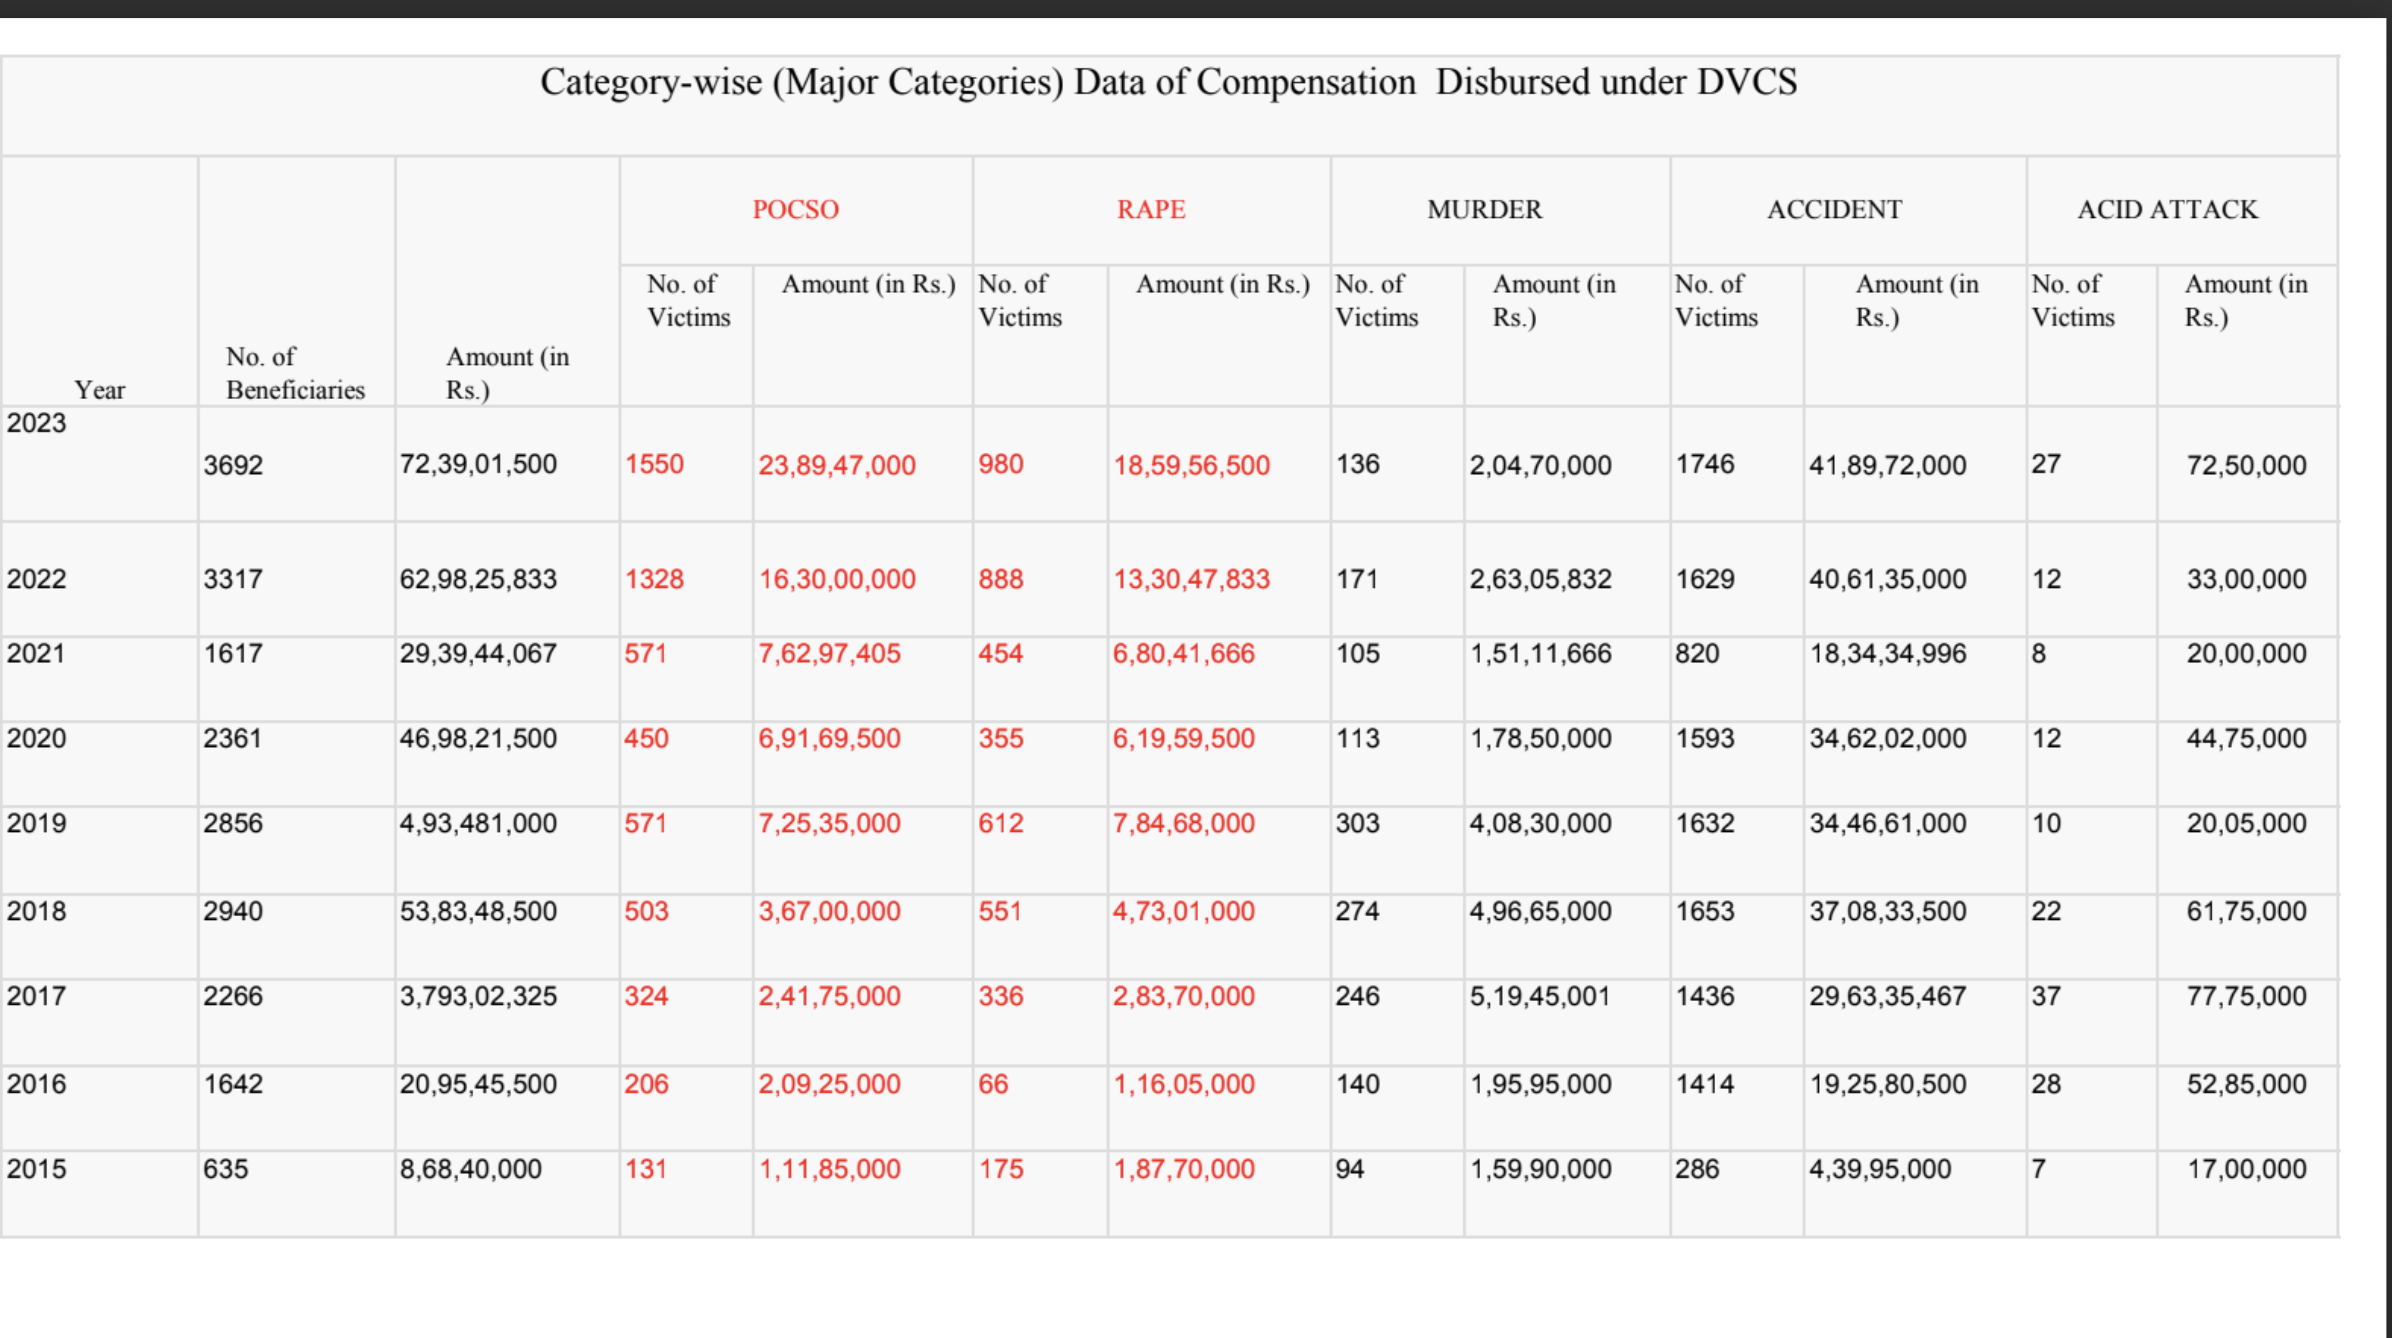This screenshot has height=1338, width=2392.
Task: Click total amount 62,98,25,833 for 2022
Action: (478, 579)
